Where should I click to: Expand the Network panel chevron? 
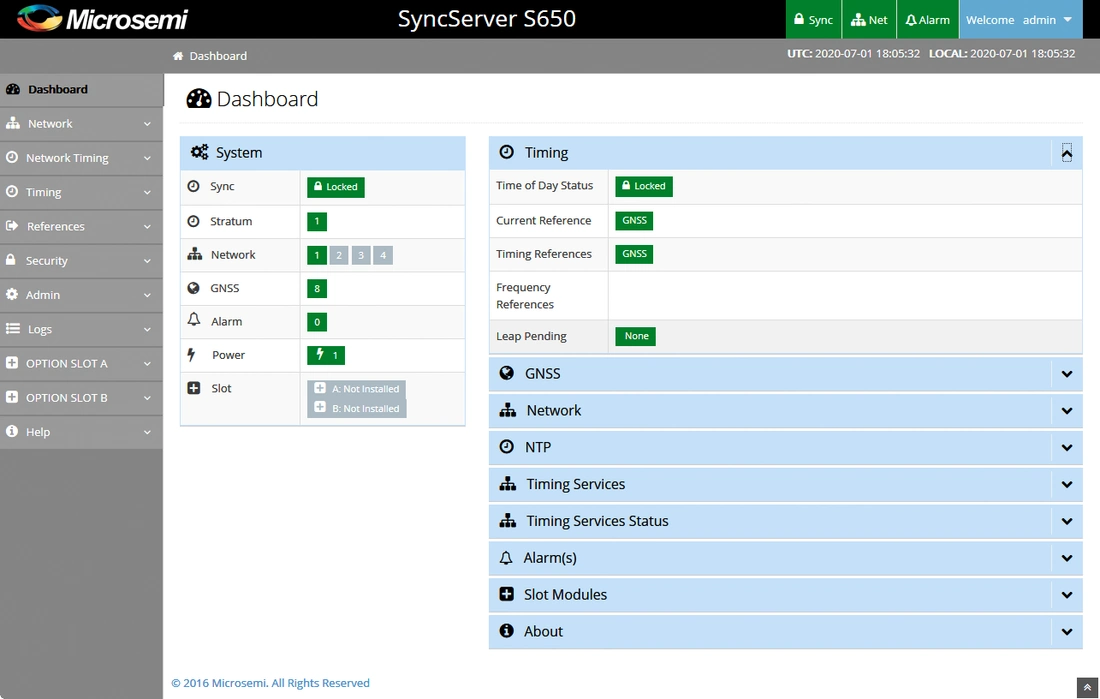pyautogui.click(x=1067, y=411)
